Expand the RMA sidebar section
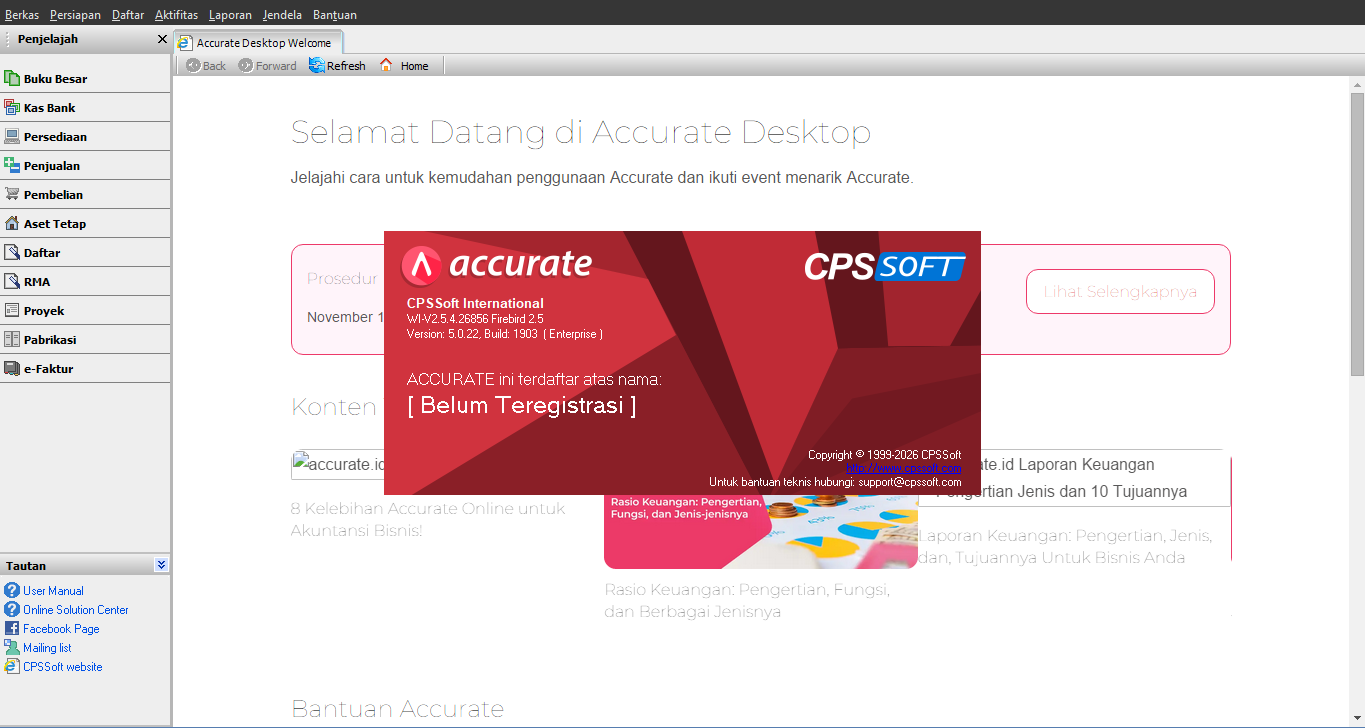This screenshot has height=728, width=1365. [36, 282]
